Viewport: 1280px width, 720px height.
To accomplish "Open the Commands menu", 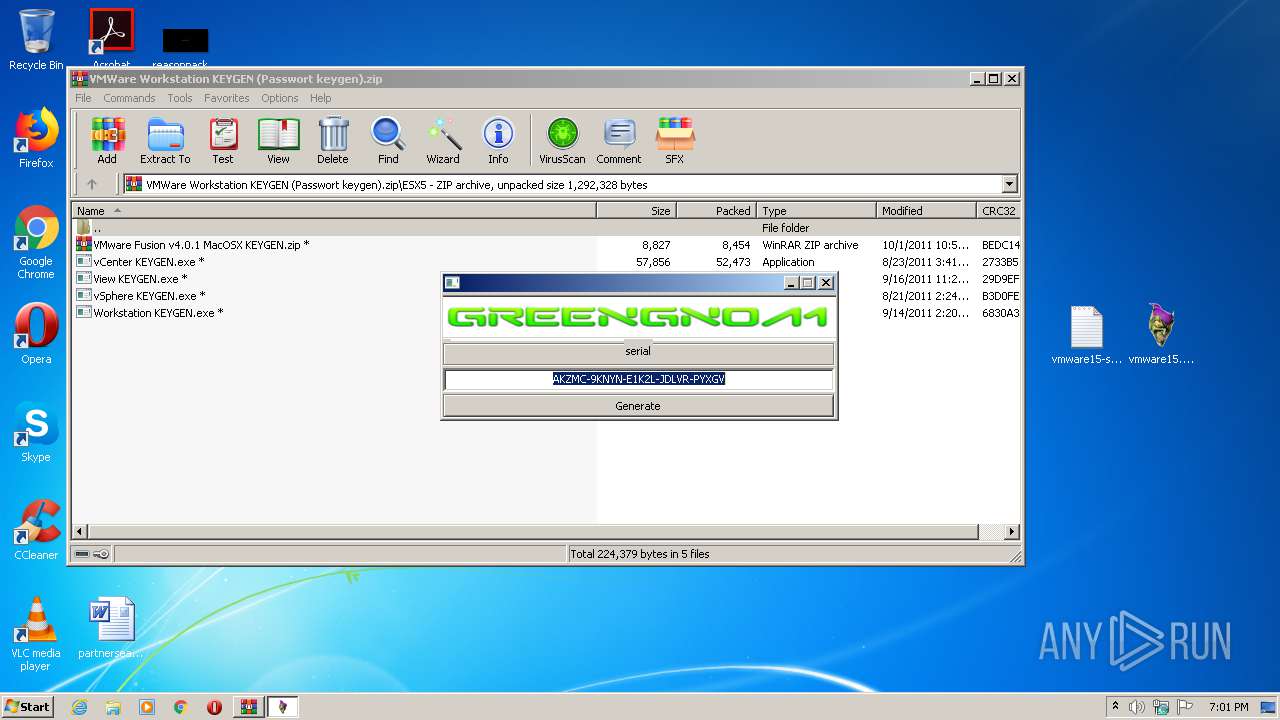I will pyautogui.click(x=129, y=98).
